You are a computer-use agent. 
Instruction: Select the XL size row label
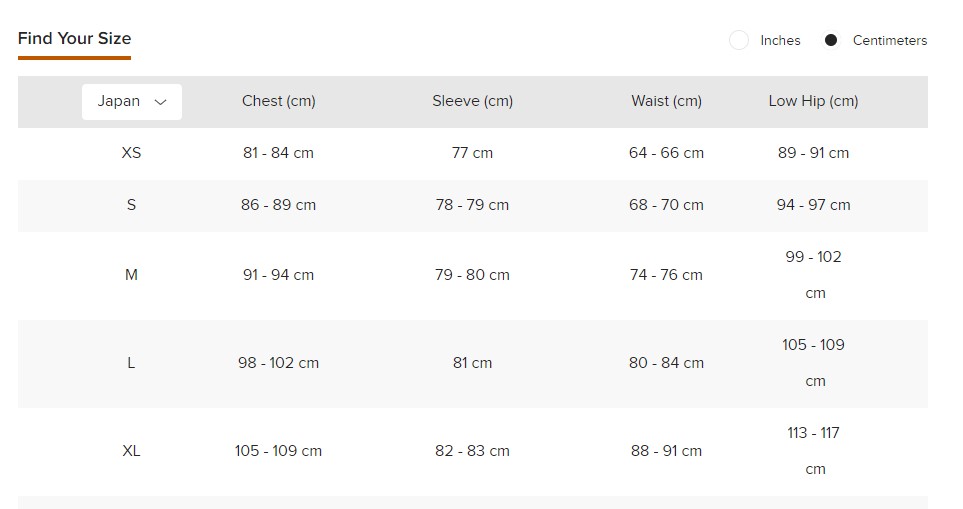131,451
